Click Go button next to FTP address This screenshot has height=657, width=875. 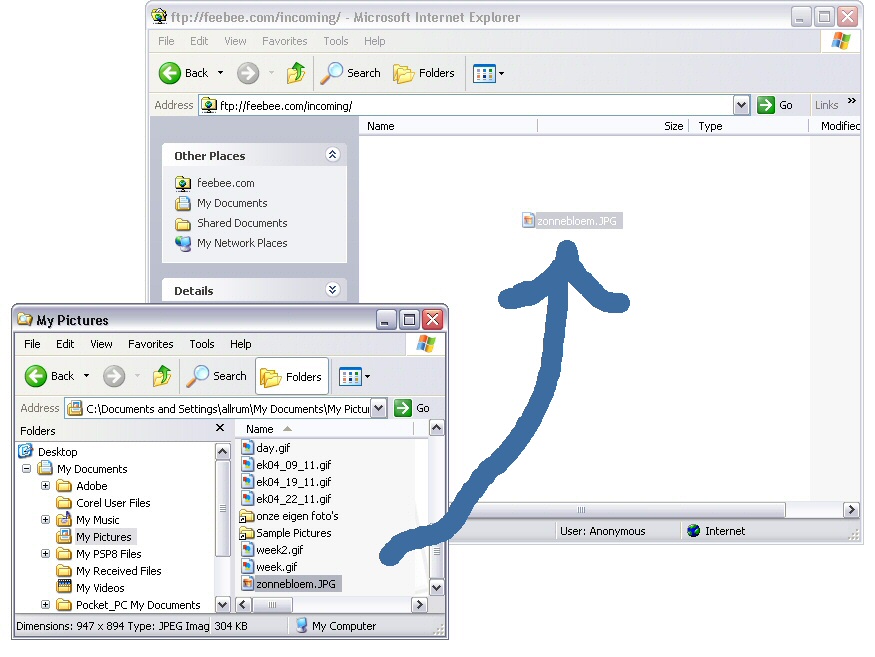[775, 105]
